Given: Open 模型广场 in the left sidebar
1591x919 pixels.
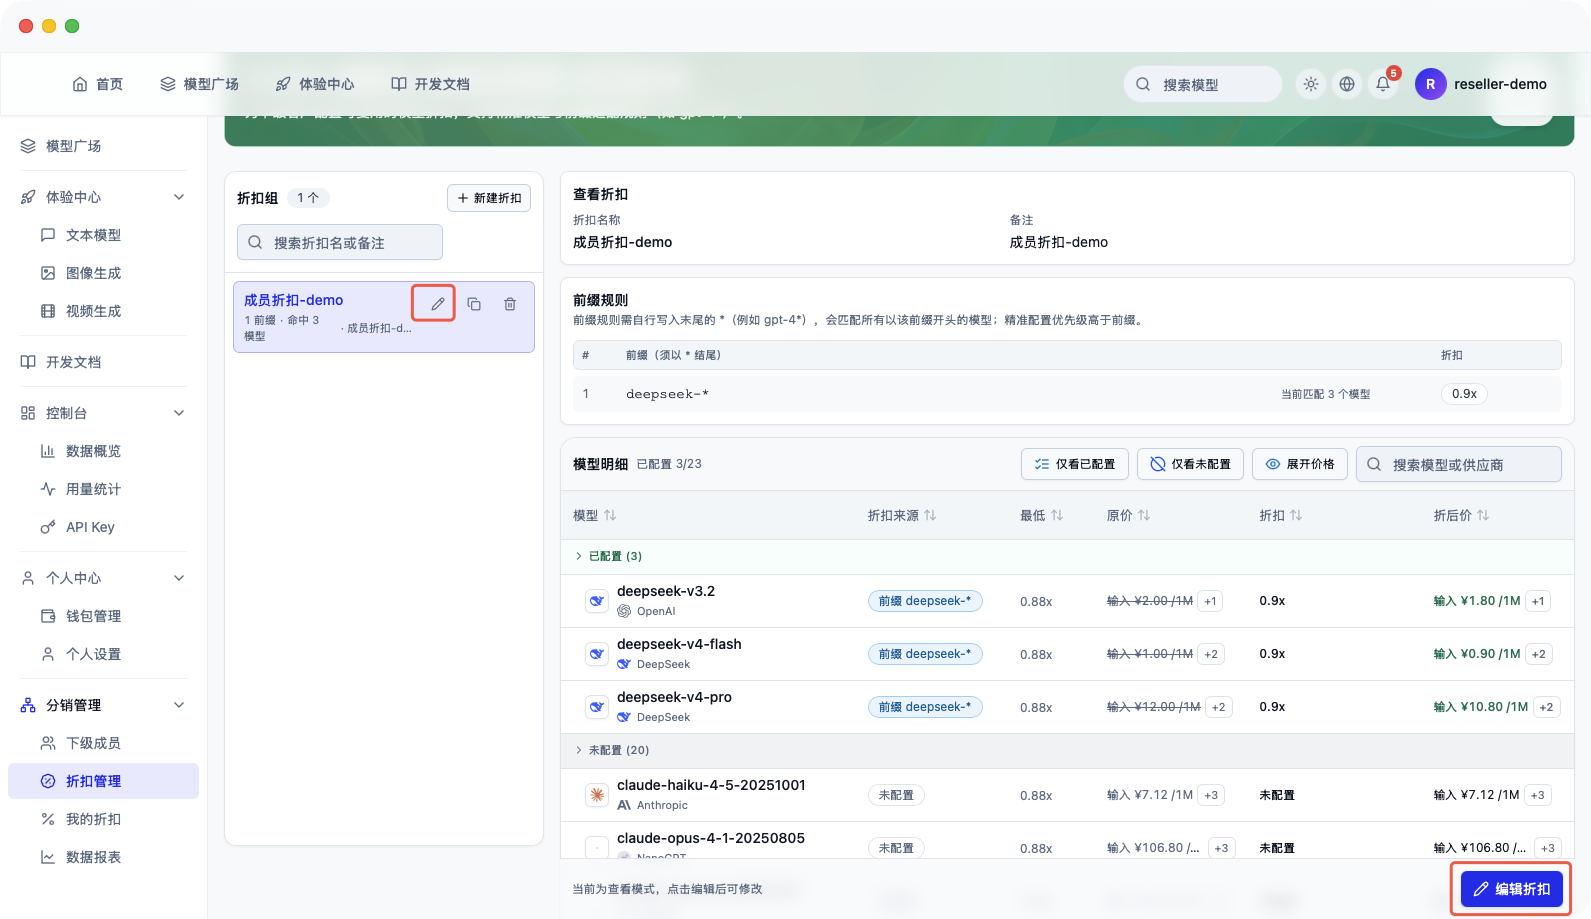Looking at the screenshot, I should coord(104,146).
